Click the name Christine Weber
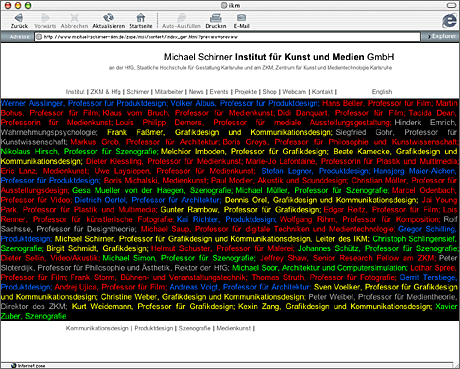The height and width of the screenshot is (369, 460). tap(129, 297)
